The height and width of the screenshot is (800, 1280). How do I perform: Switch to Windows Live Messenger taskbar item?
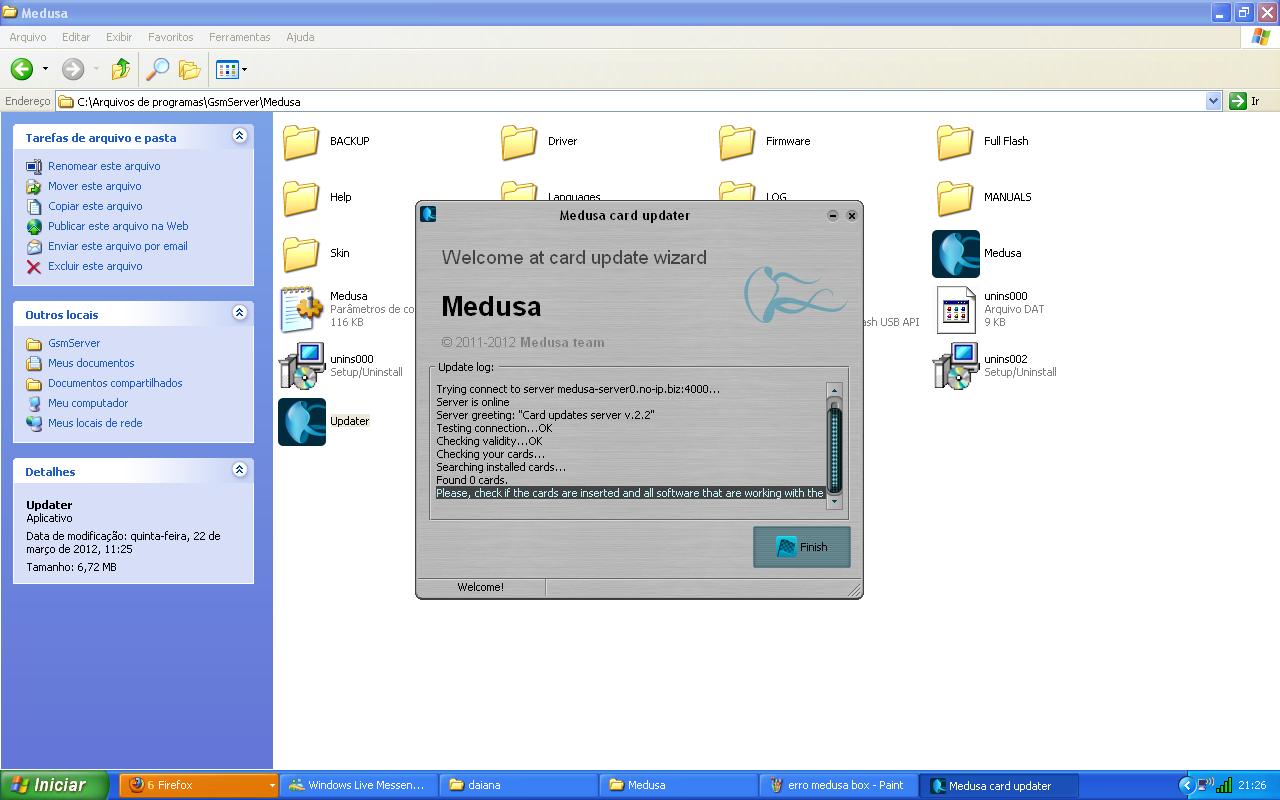tap(360, 785)
